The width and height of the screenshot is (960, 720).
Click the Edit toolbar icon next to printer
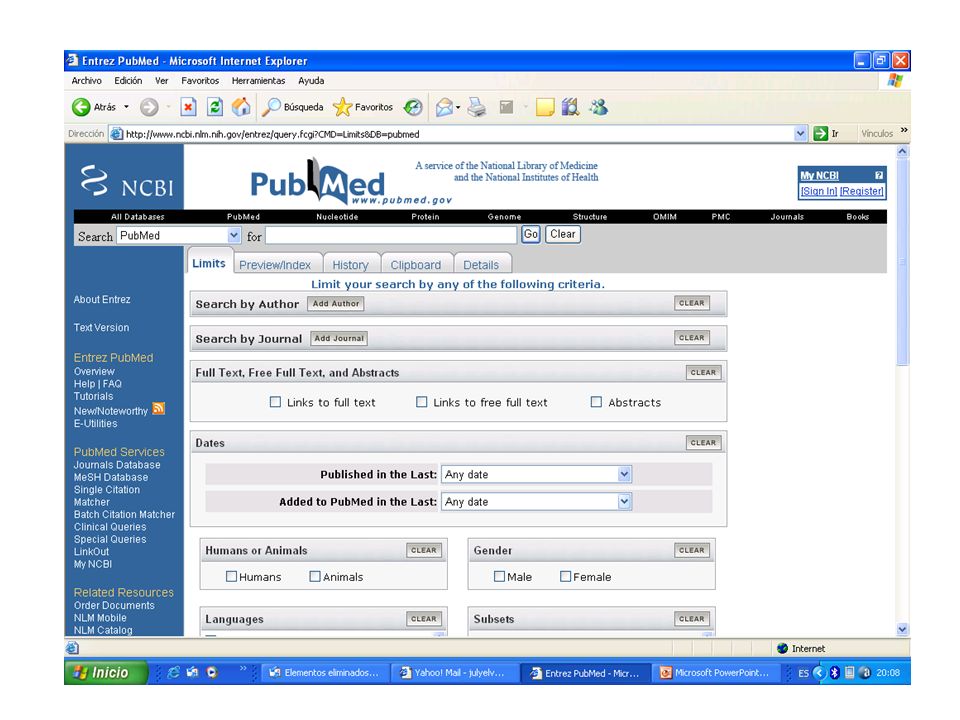(506, 107)
